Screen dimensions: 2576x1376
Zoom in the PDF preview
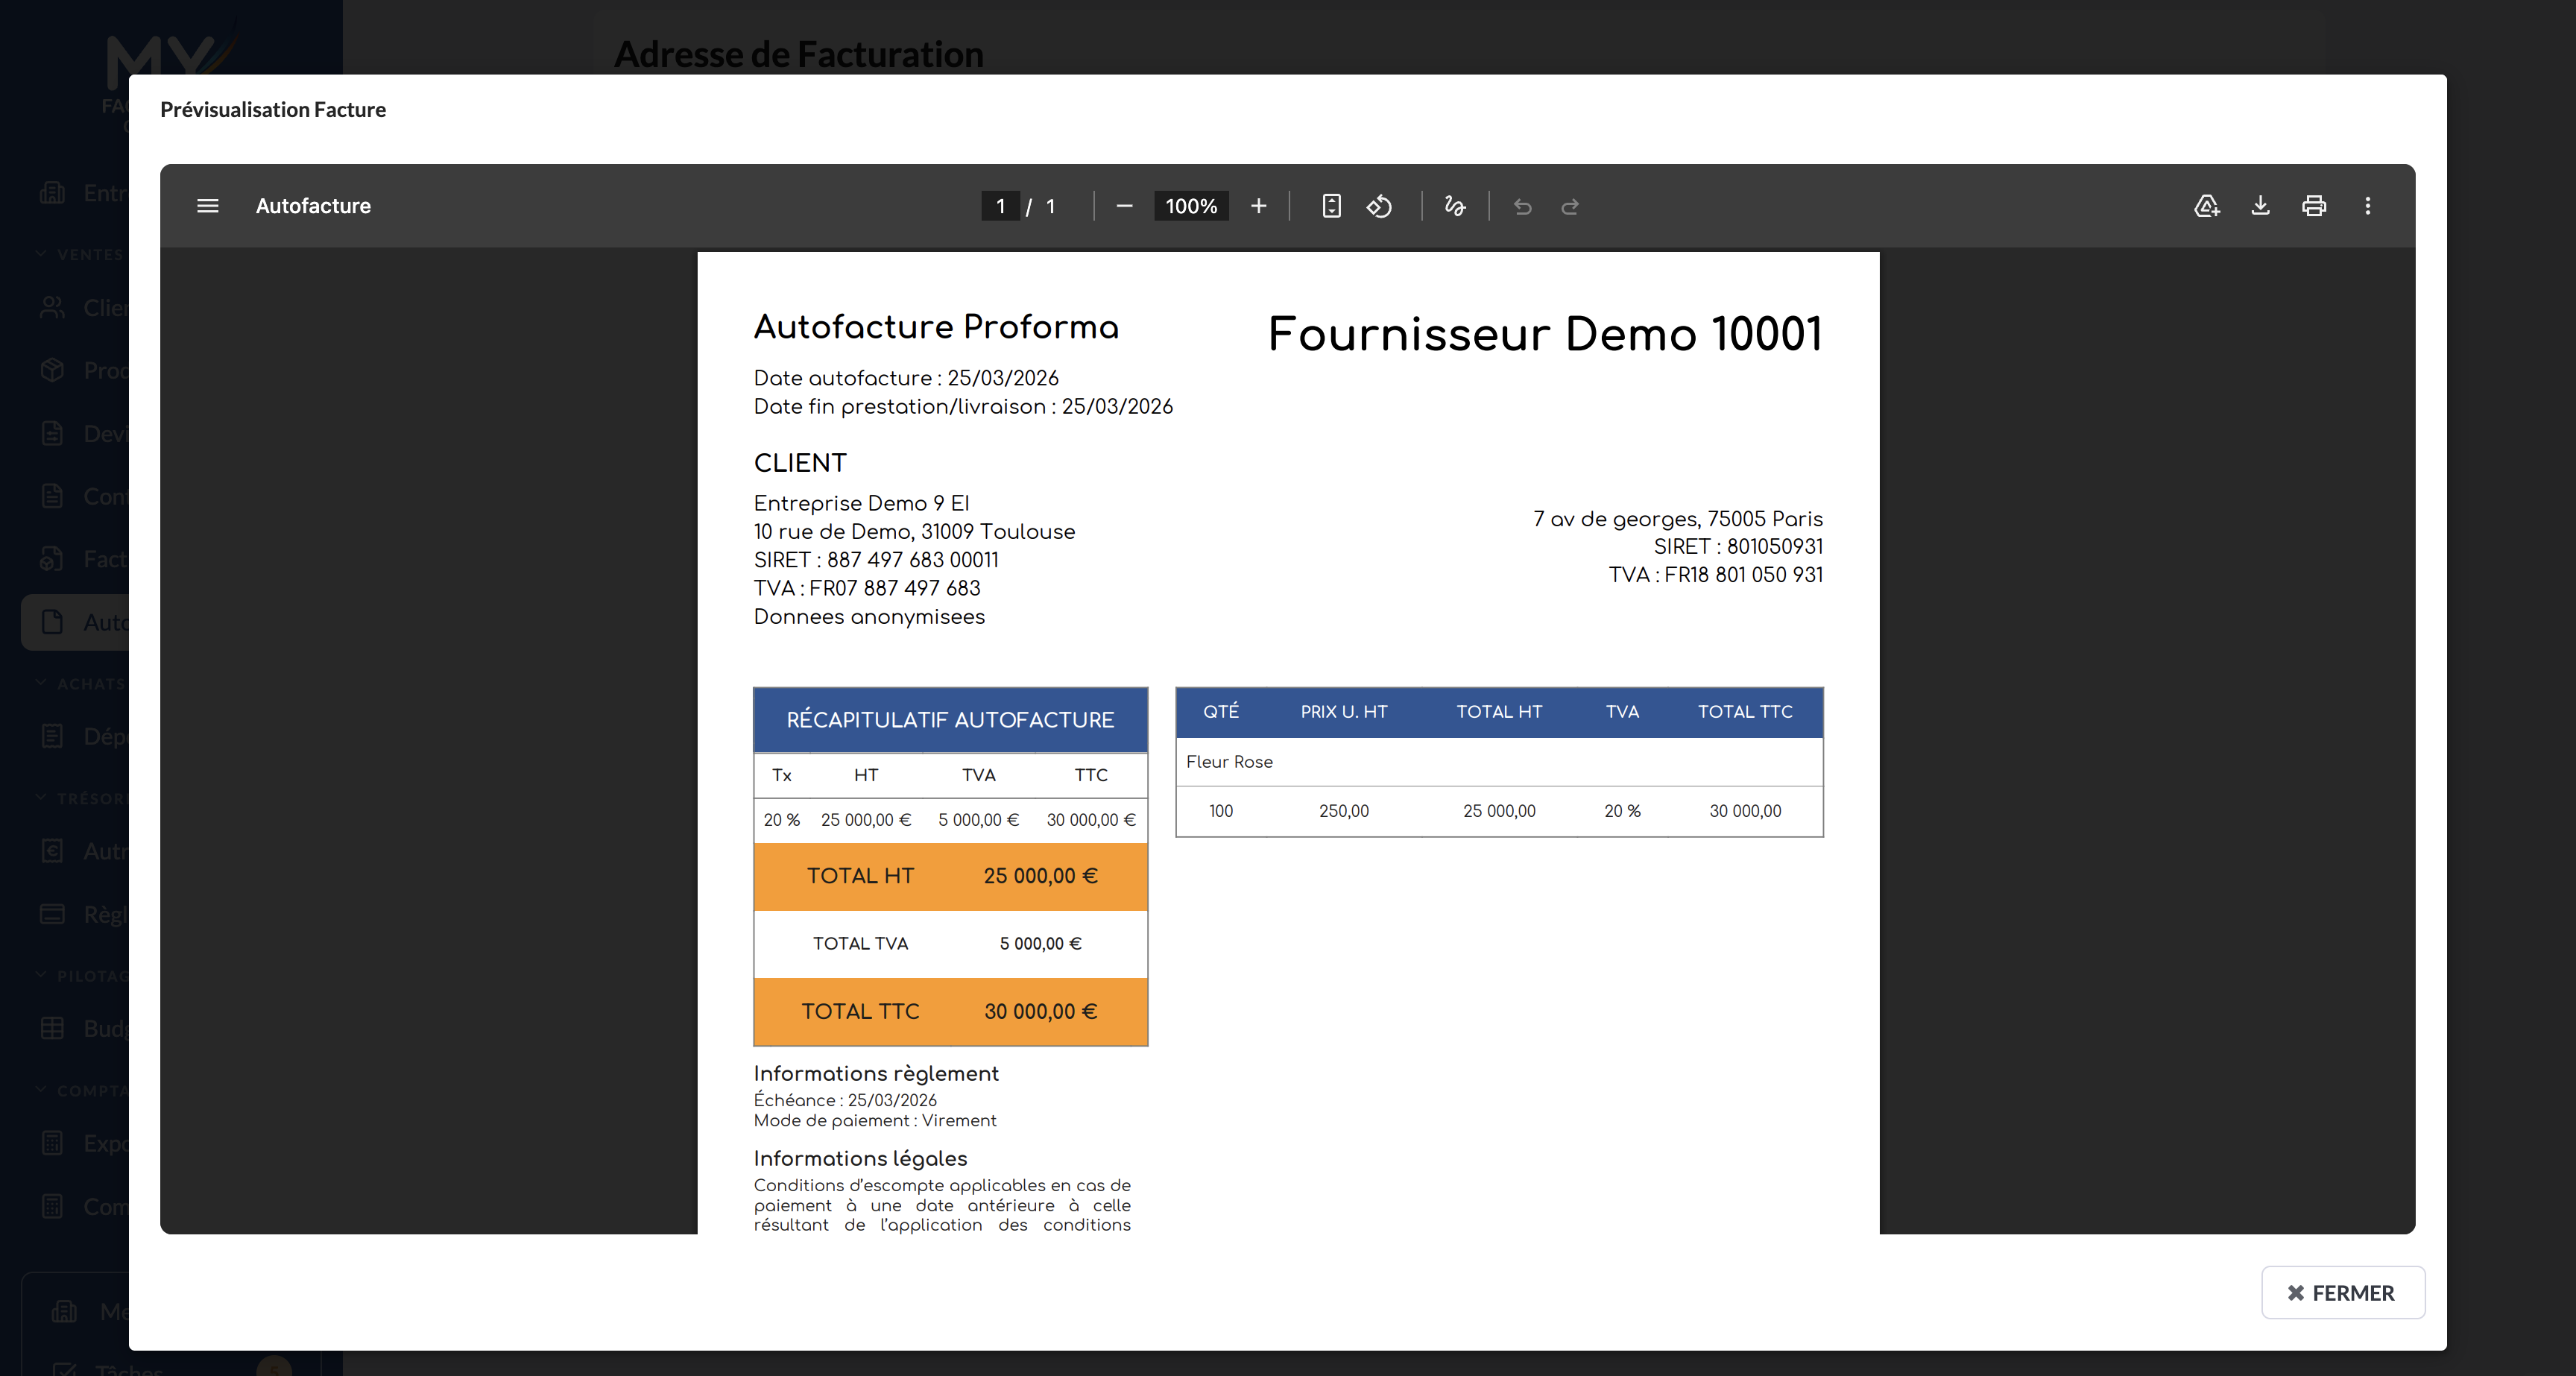(1259, 206)
